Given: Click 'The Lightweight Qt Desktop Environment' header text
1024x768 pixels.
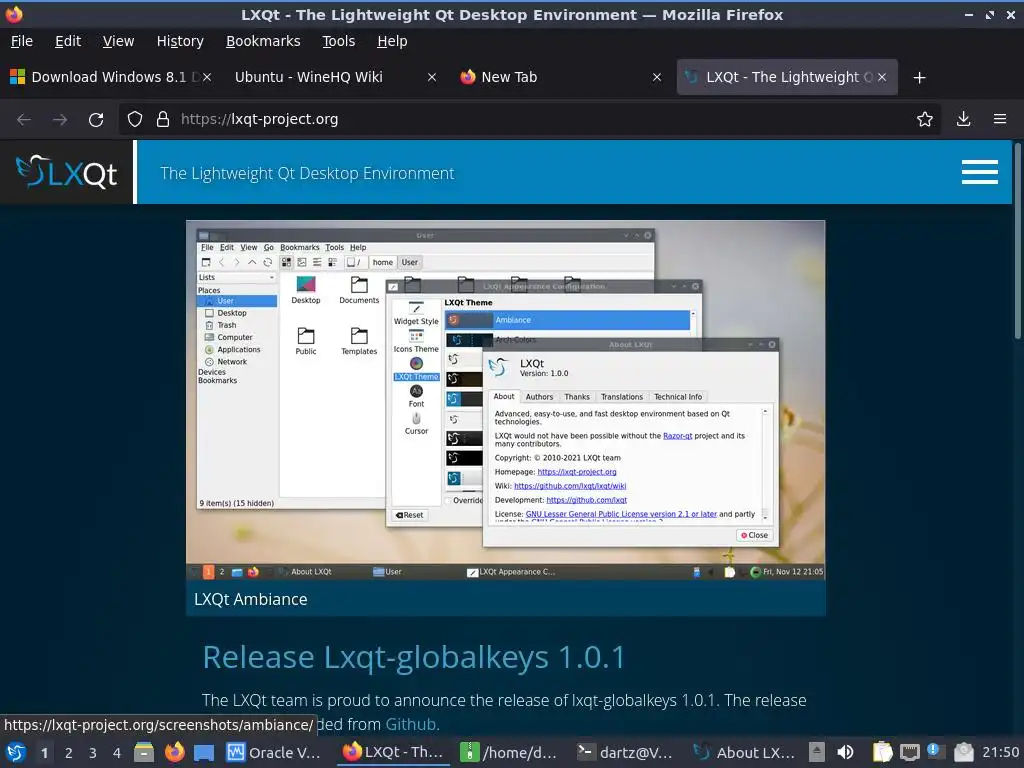Looking at the screenshot, I should (307, 173).
